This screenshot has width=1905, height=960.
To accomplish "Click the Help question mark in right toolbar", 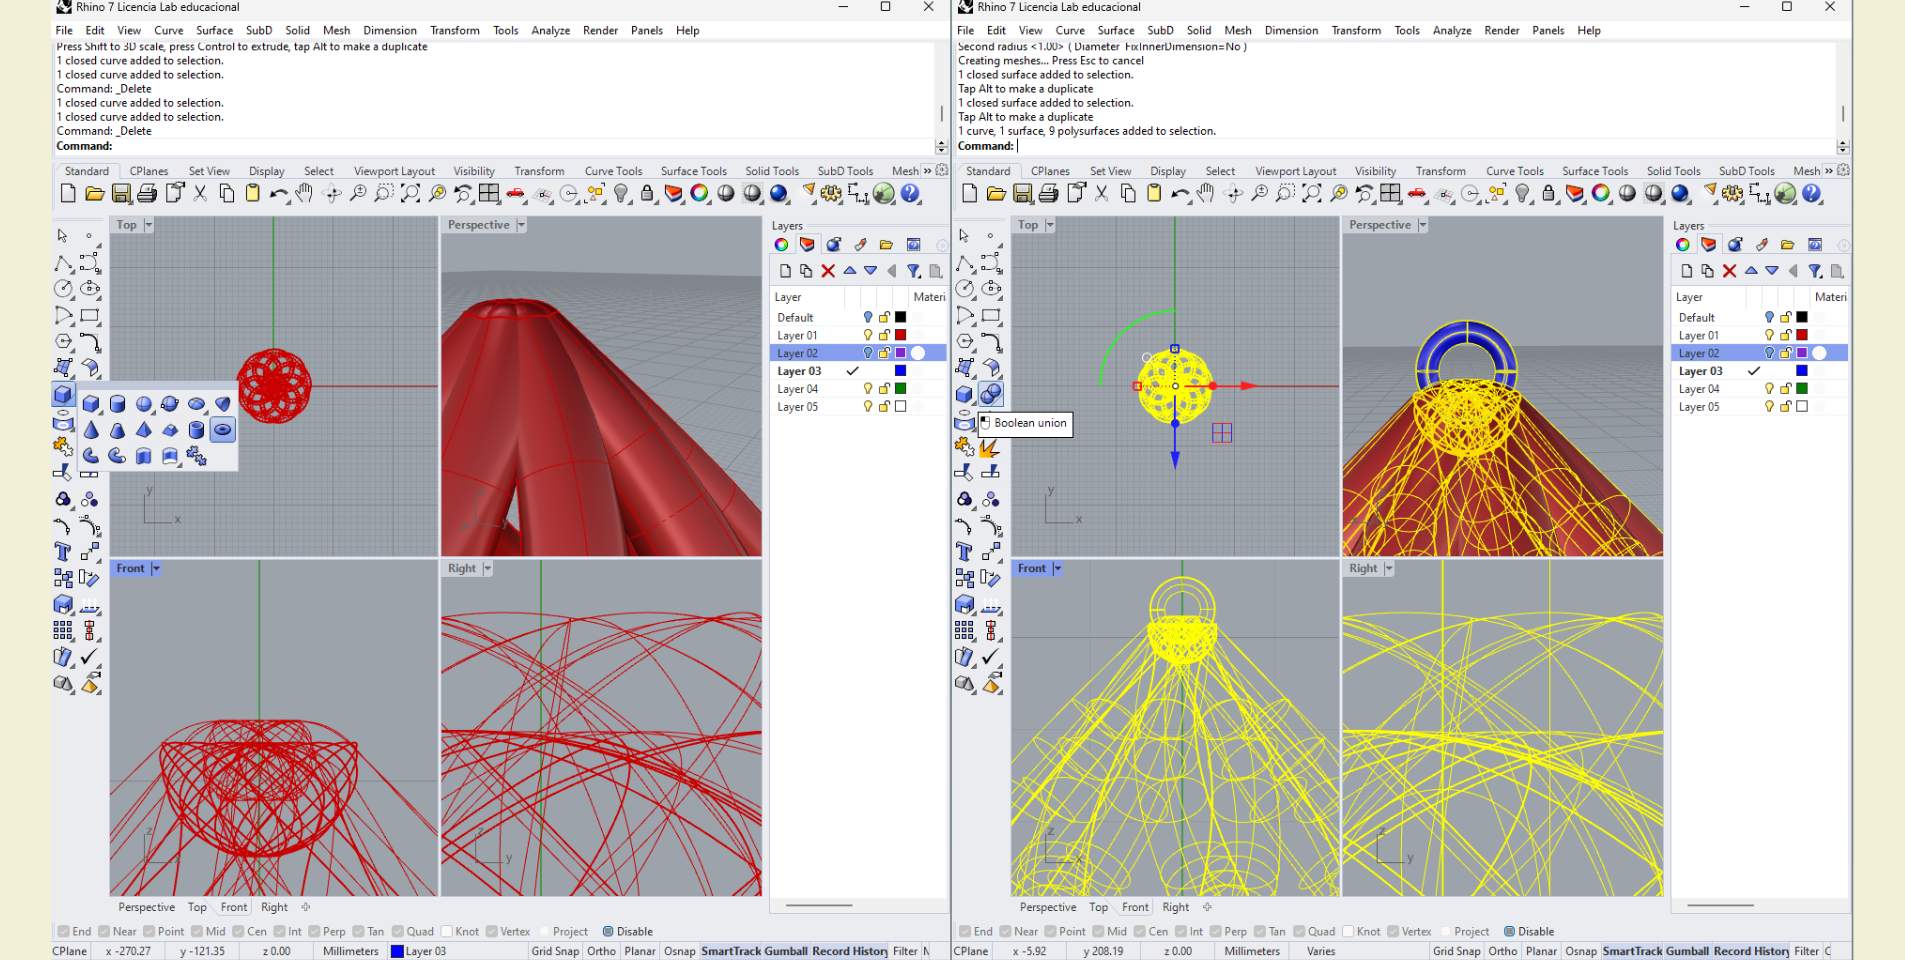I will [1811, 193].
